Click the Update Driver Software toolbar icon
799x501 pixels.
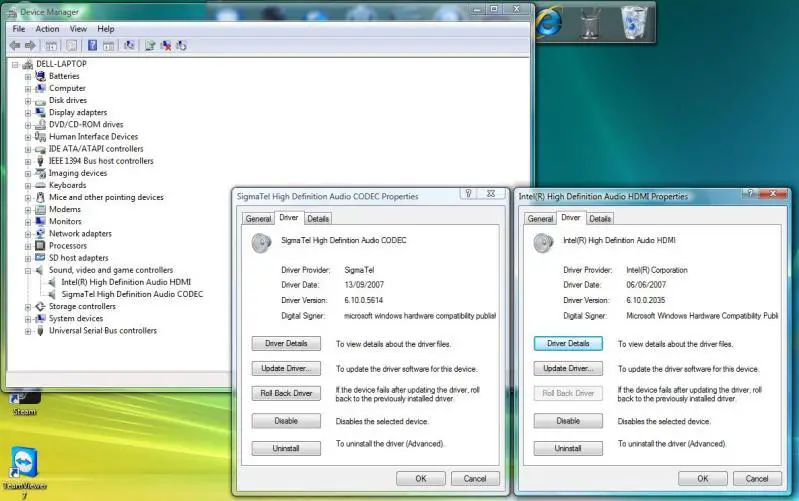click(x=150, y=45)
